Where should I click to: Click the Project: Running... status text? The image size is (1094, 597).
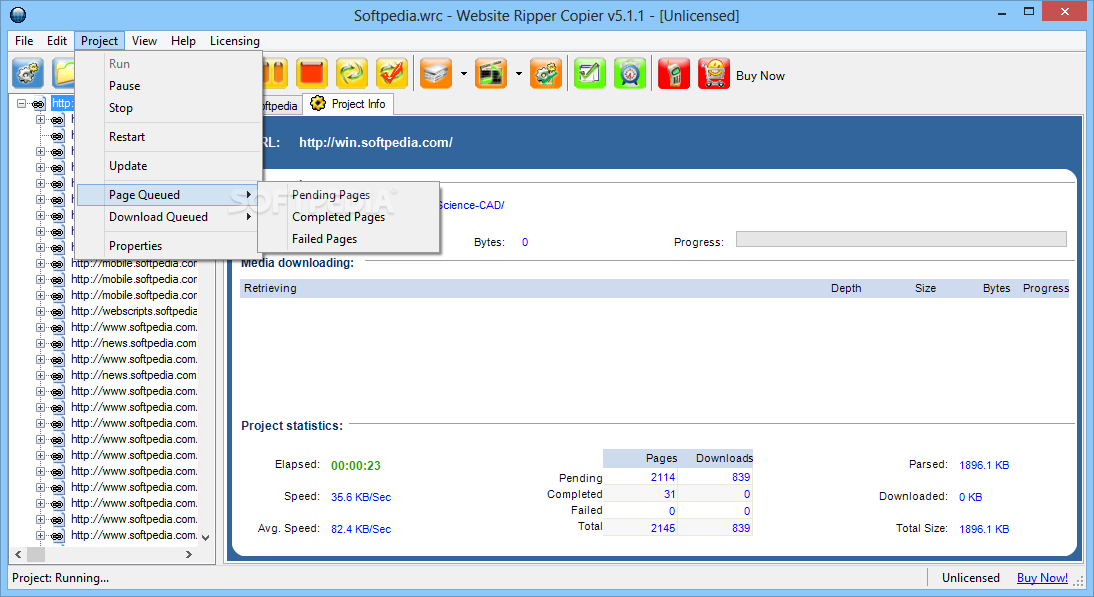61,578
